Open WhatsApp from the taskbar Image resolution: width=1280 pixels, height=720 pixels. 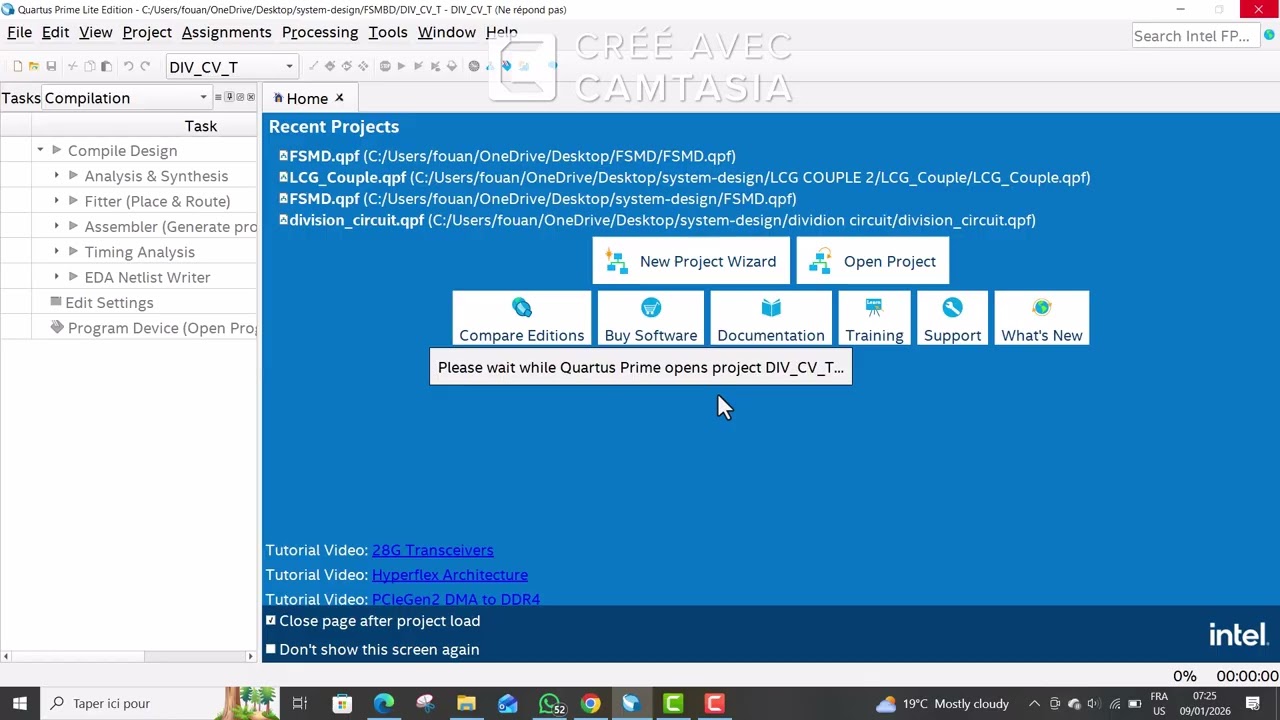pyautogui.click(x=549, y=703)
